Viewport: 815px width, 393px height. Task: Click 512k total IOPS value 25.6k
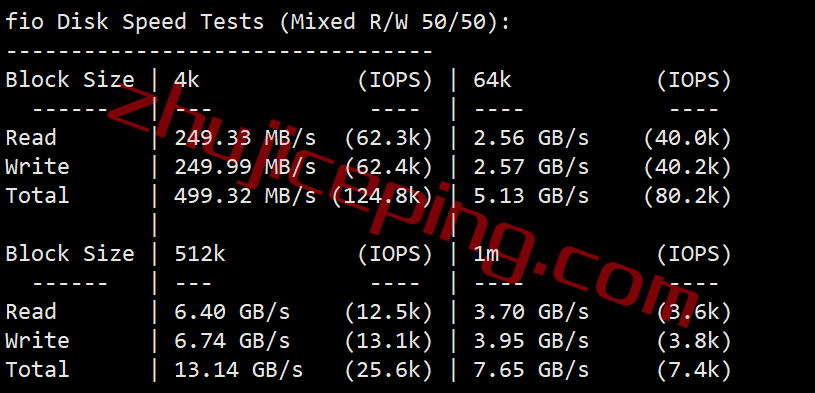[x=388, y=370]
